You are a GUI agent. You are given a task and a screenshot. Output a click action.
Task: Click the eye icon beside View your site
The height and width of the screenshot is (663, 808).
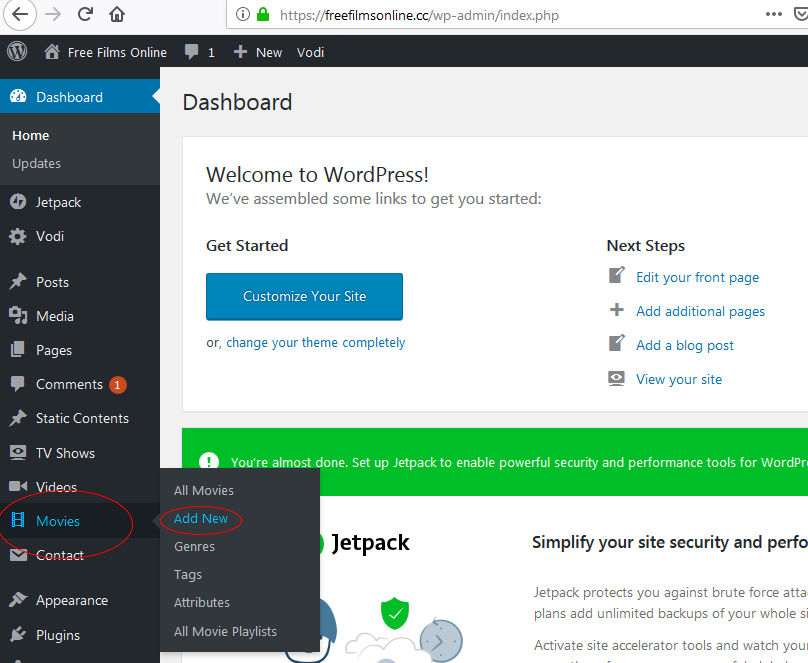click(616, 379)
